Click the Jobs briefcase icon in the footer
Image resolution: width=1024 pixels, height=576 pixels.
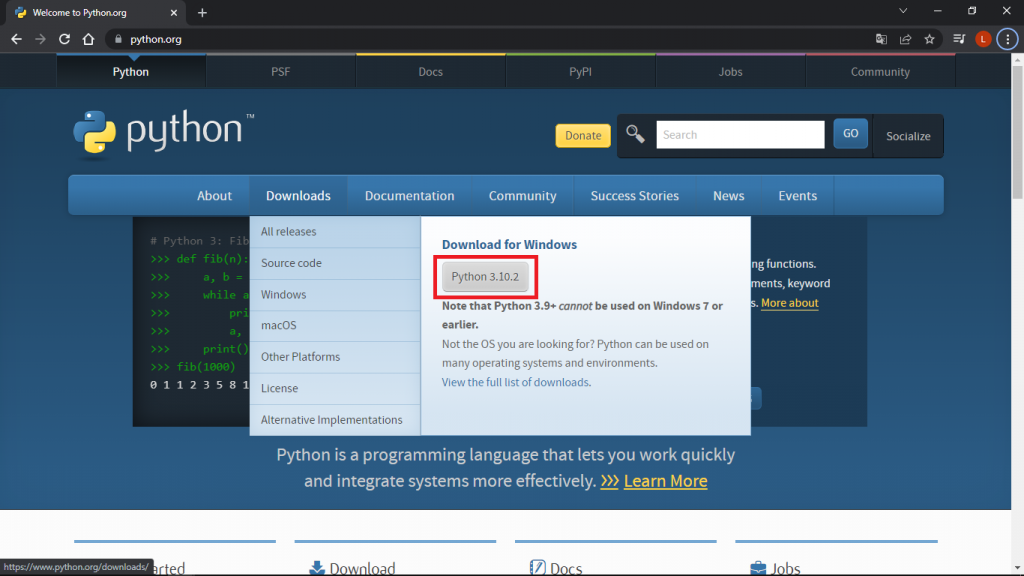tap(757, 566)
